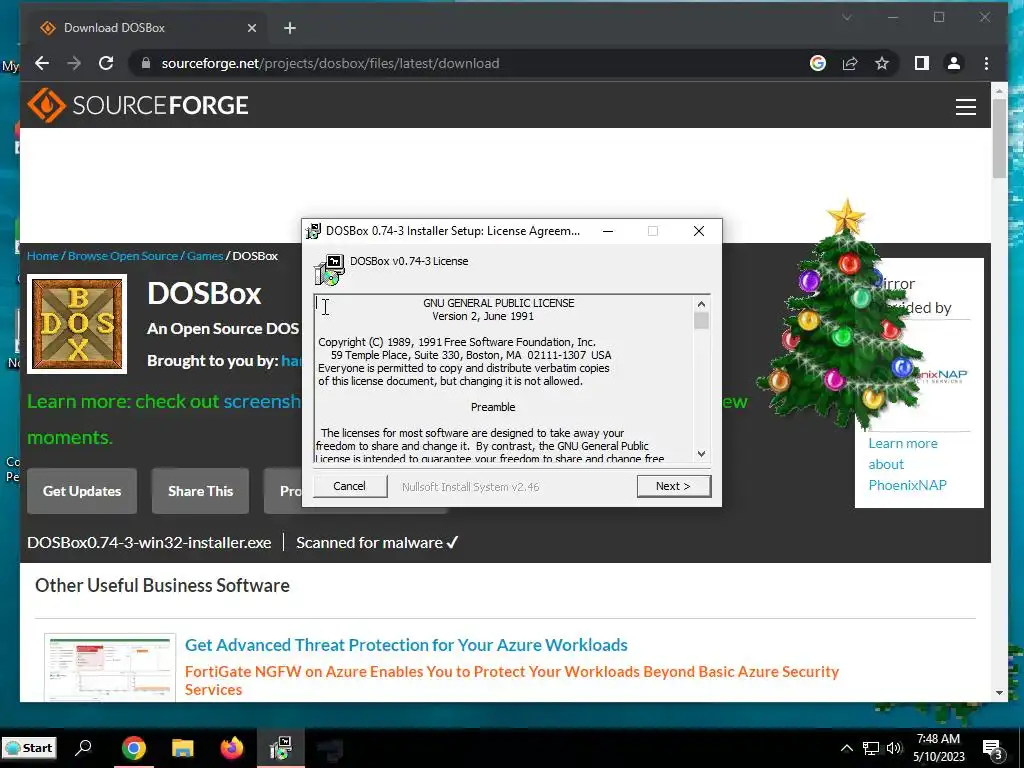The height and width of the screenshot is (768, 1024).
Task: Click the license text scrollbar thumb
Action: tap(701, 321)
